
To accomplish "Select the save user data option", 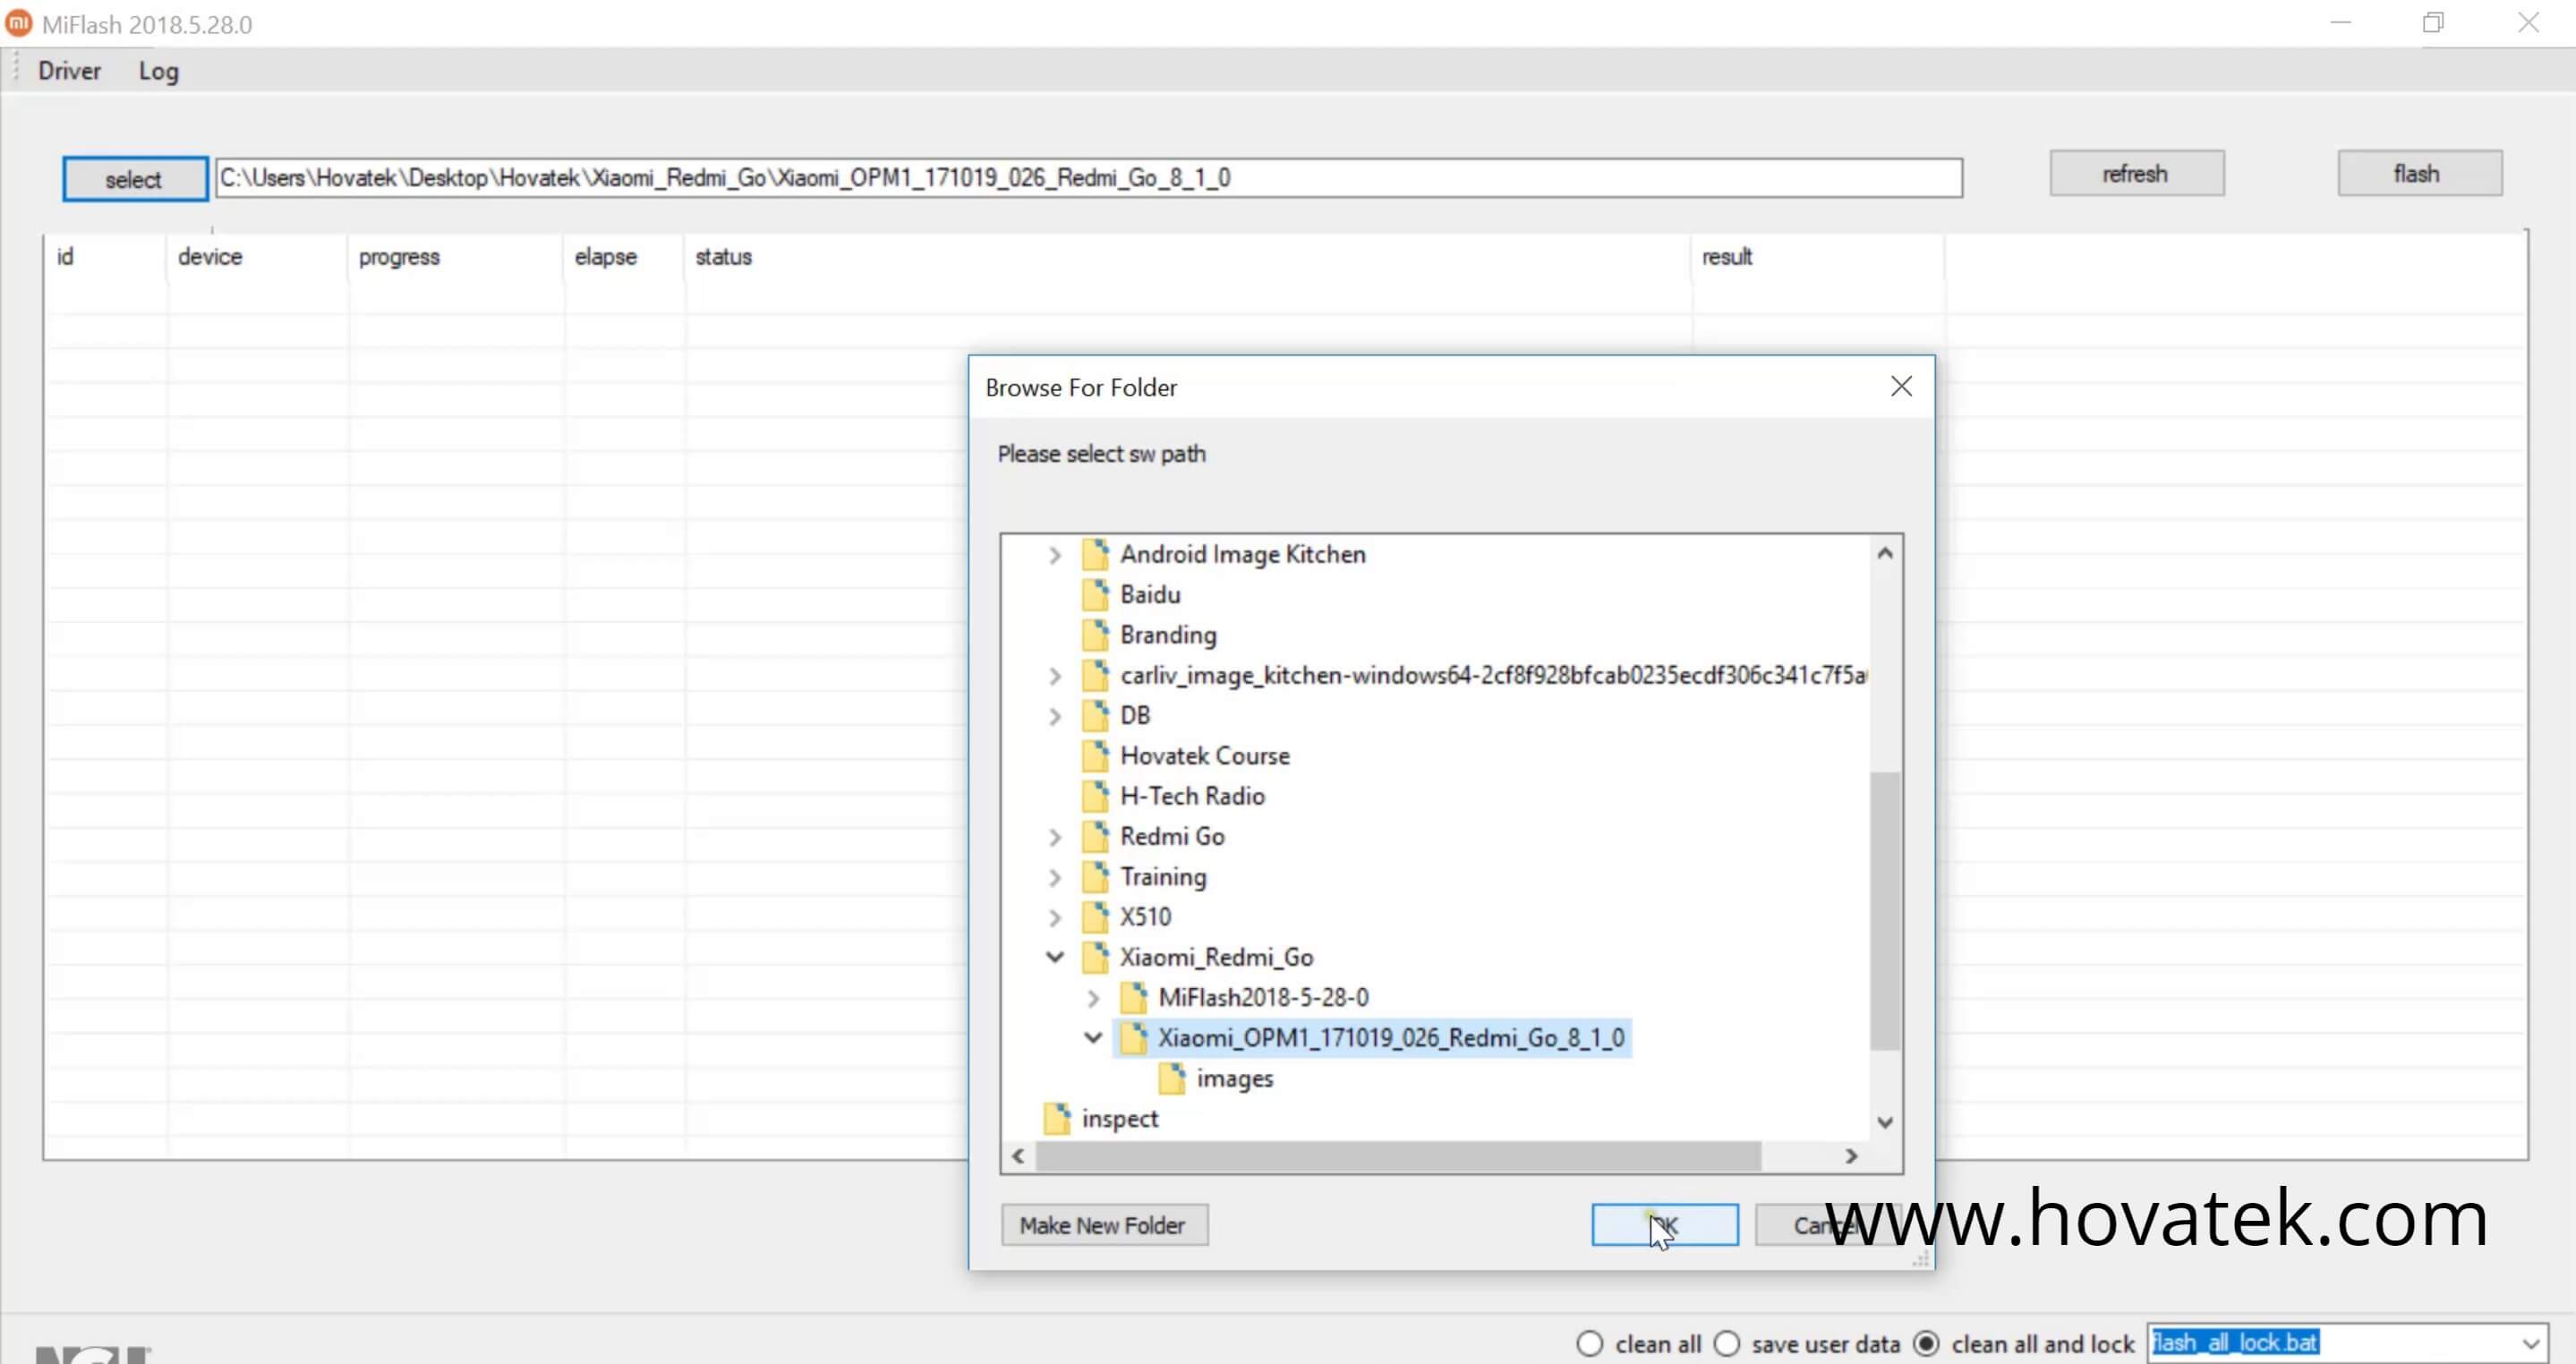I will (1730, 1344).
